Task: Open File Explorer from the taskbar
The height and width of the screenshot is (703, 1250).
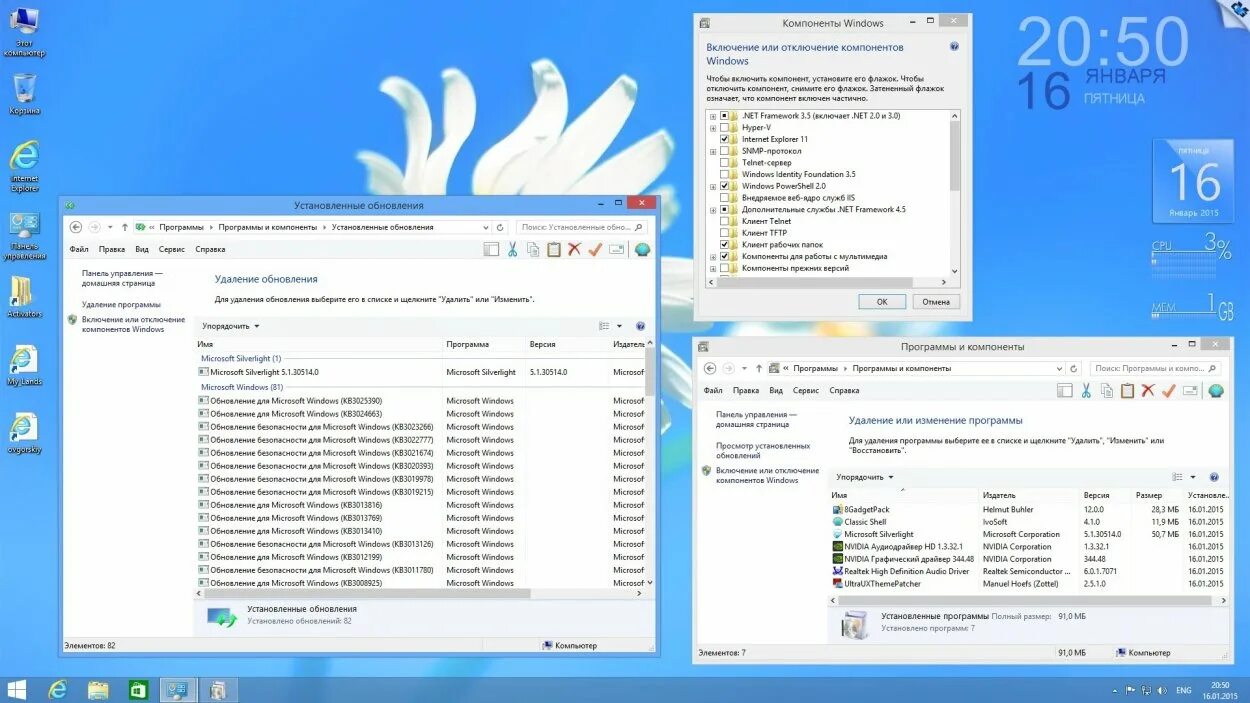Action: click(98, 689)
